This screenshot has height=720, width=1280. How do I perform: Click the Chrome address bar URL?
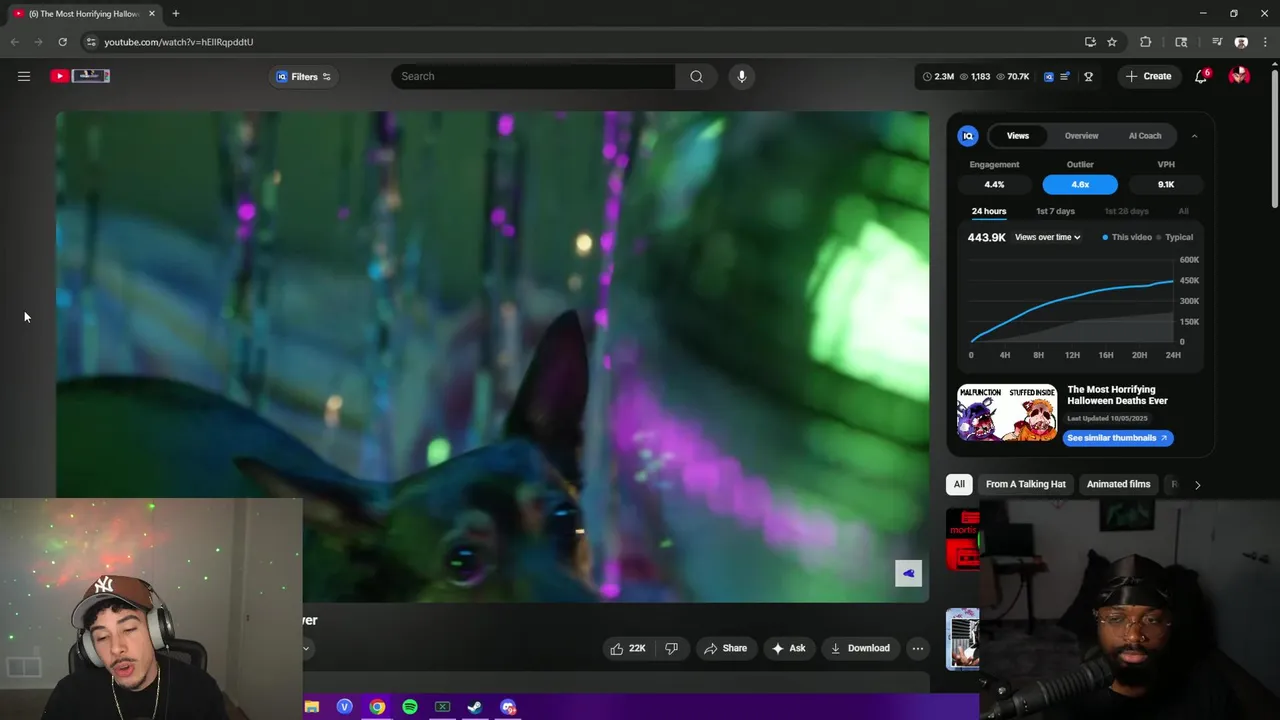tap(179, 42)
